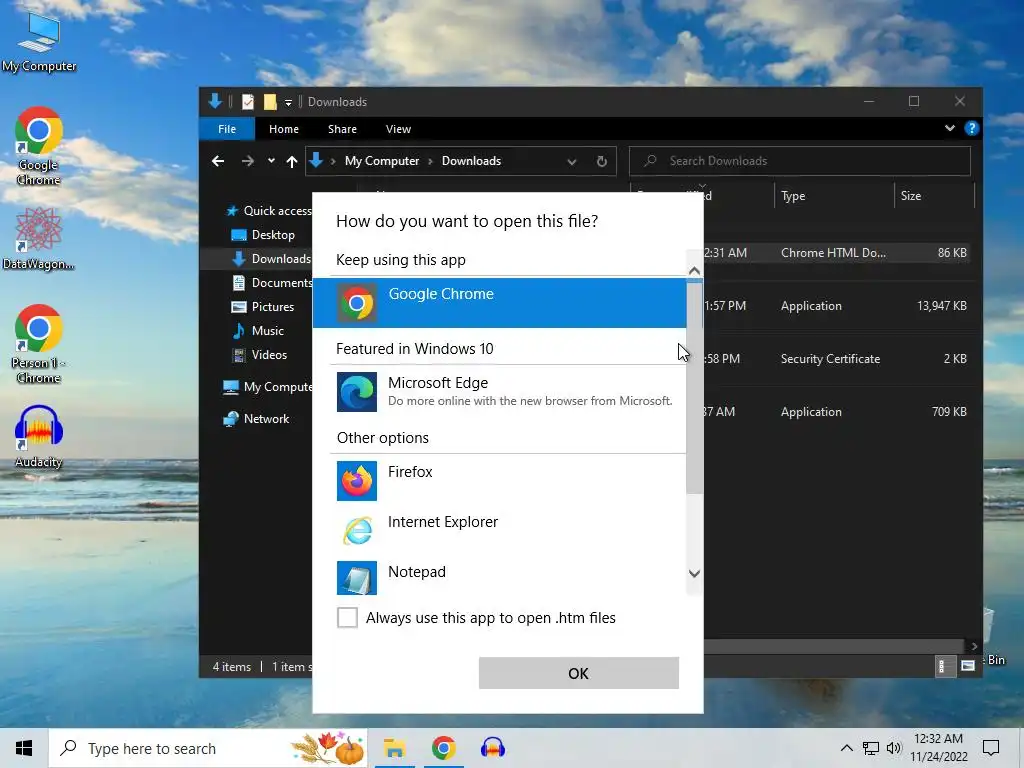Open Explorer help with question mark icon

(x=972, y=128)
